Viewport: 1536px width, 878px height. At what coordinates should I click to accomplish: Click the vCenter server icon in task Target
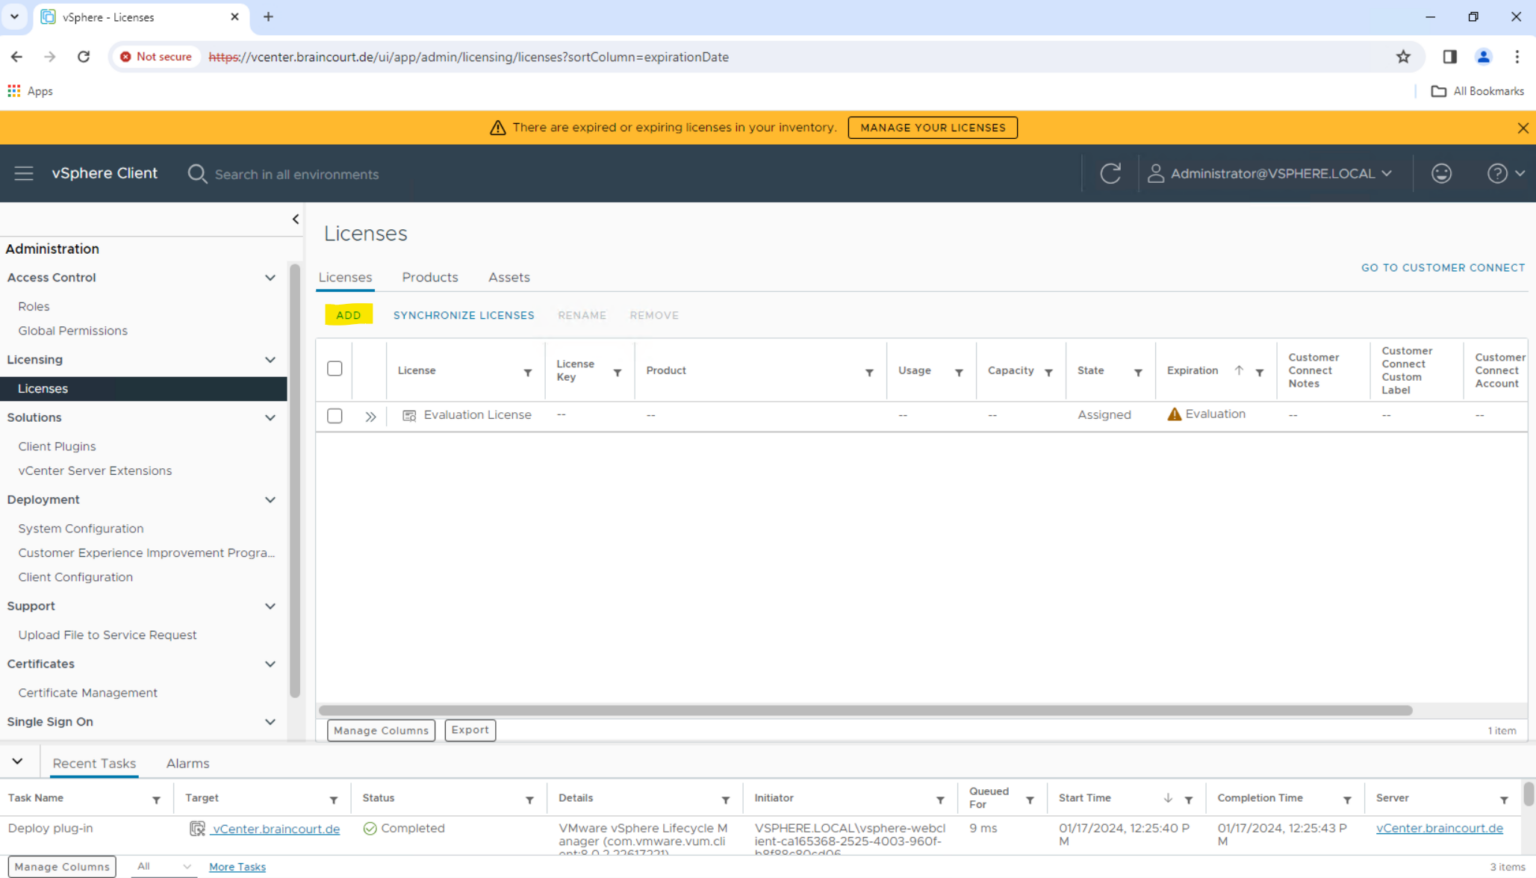tap(196, 828)
